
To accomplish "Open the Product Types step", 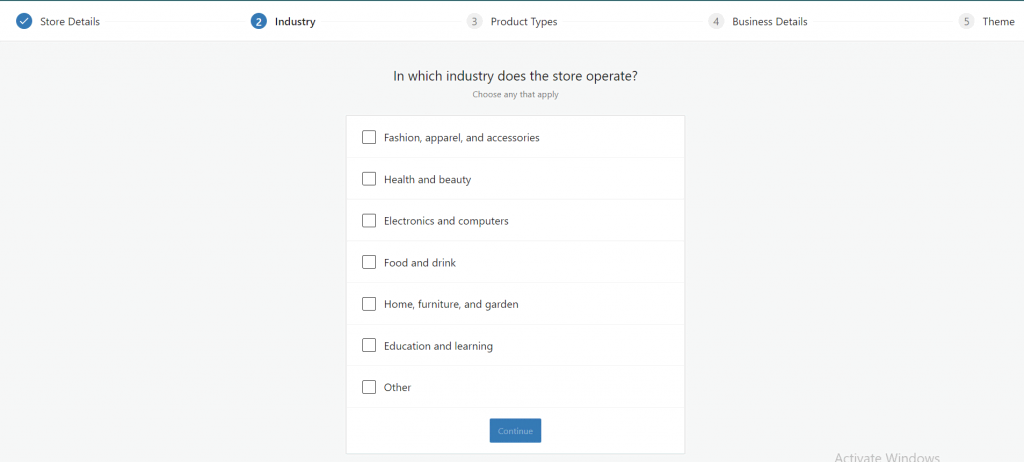I will [x=524, y=21].
